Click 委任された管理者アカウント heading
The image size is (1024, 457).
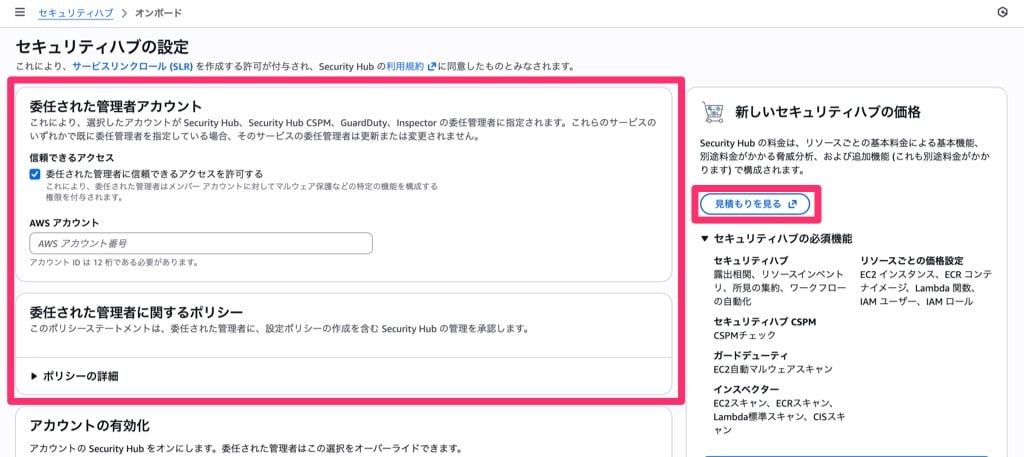(x=116, y=107)
